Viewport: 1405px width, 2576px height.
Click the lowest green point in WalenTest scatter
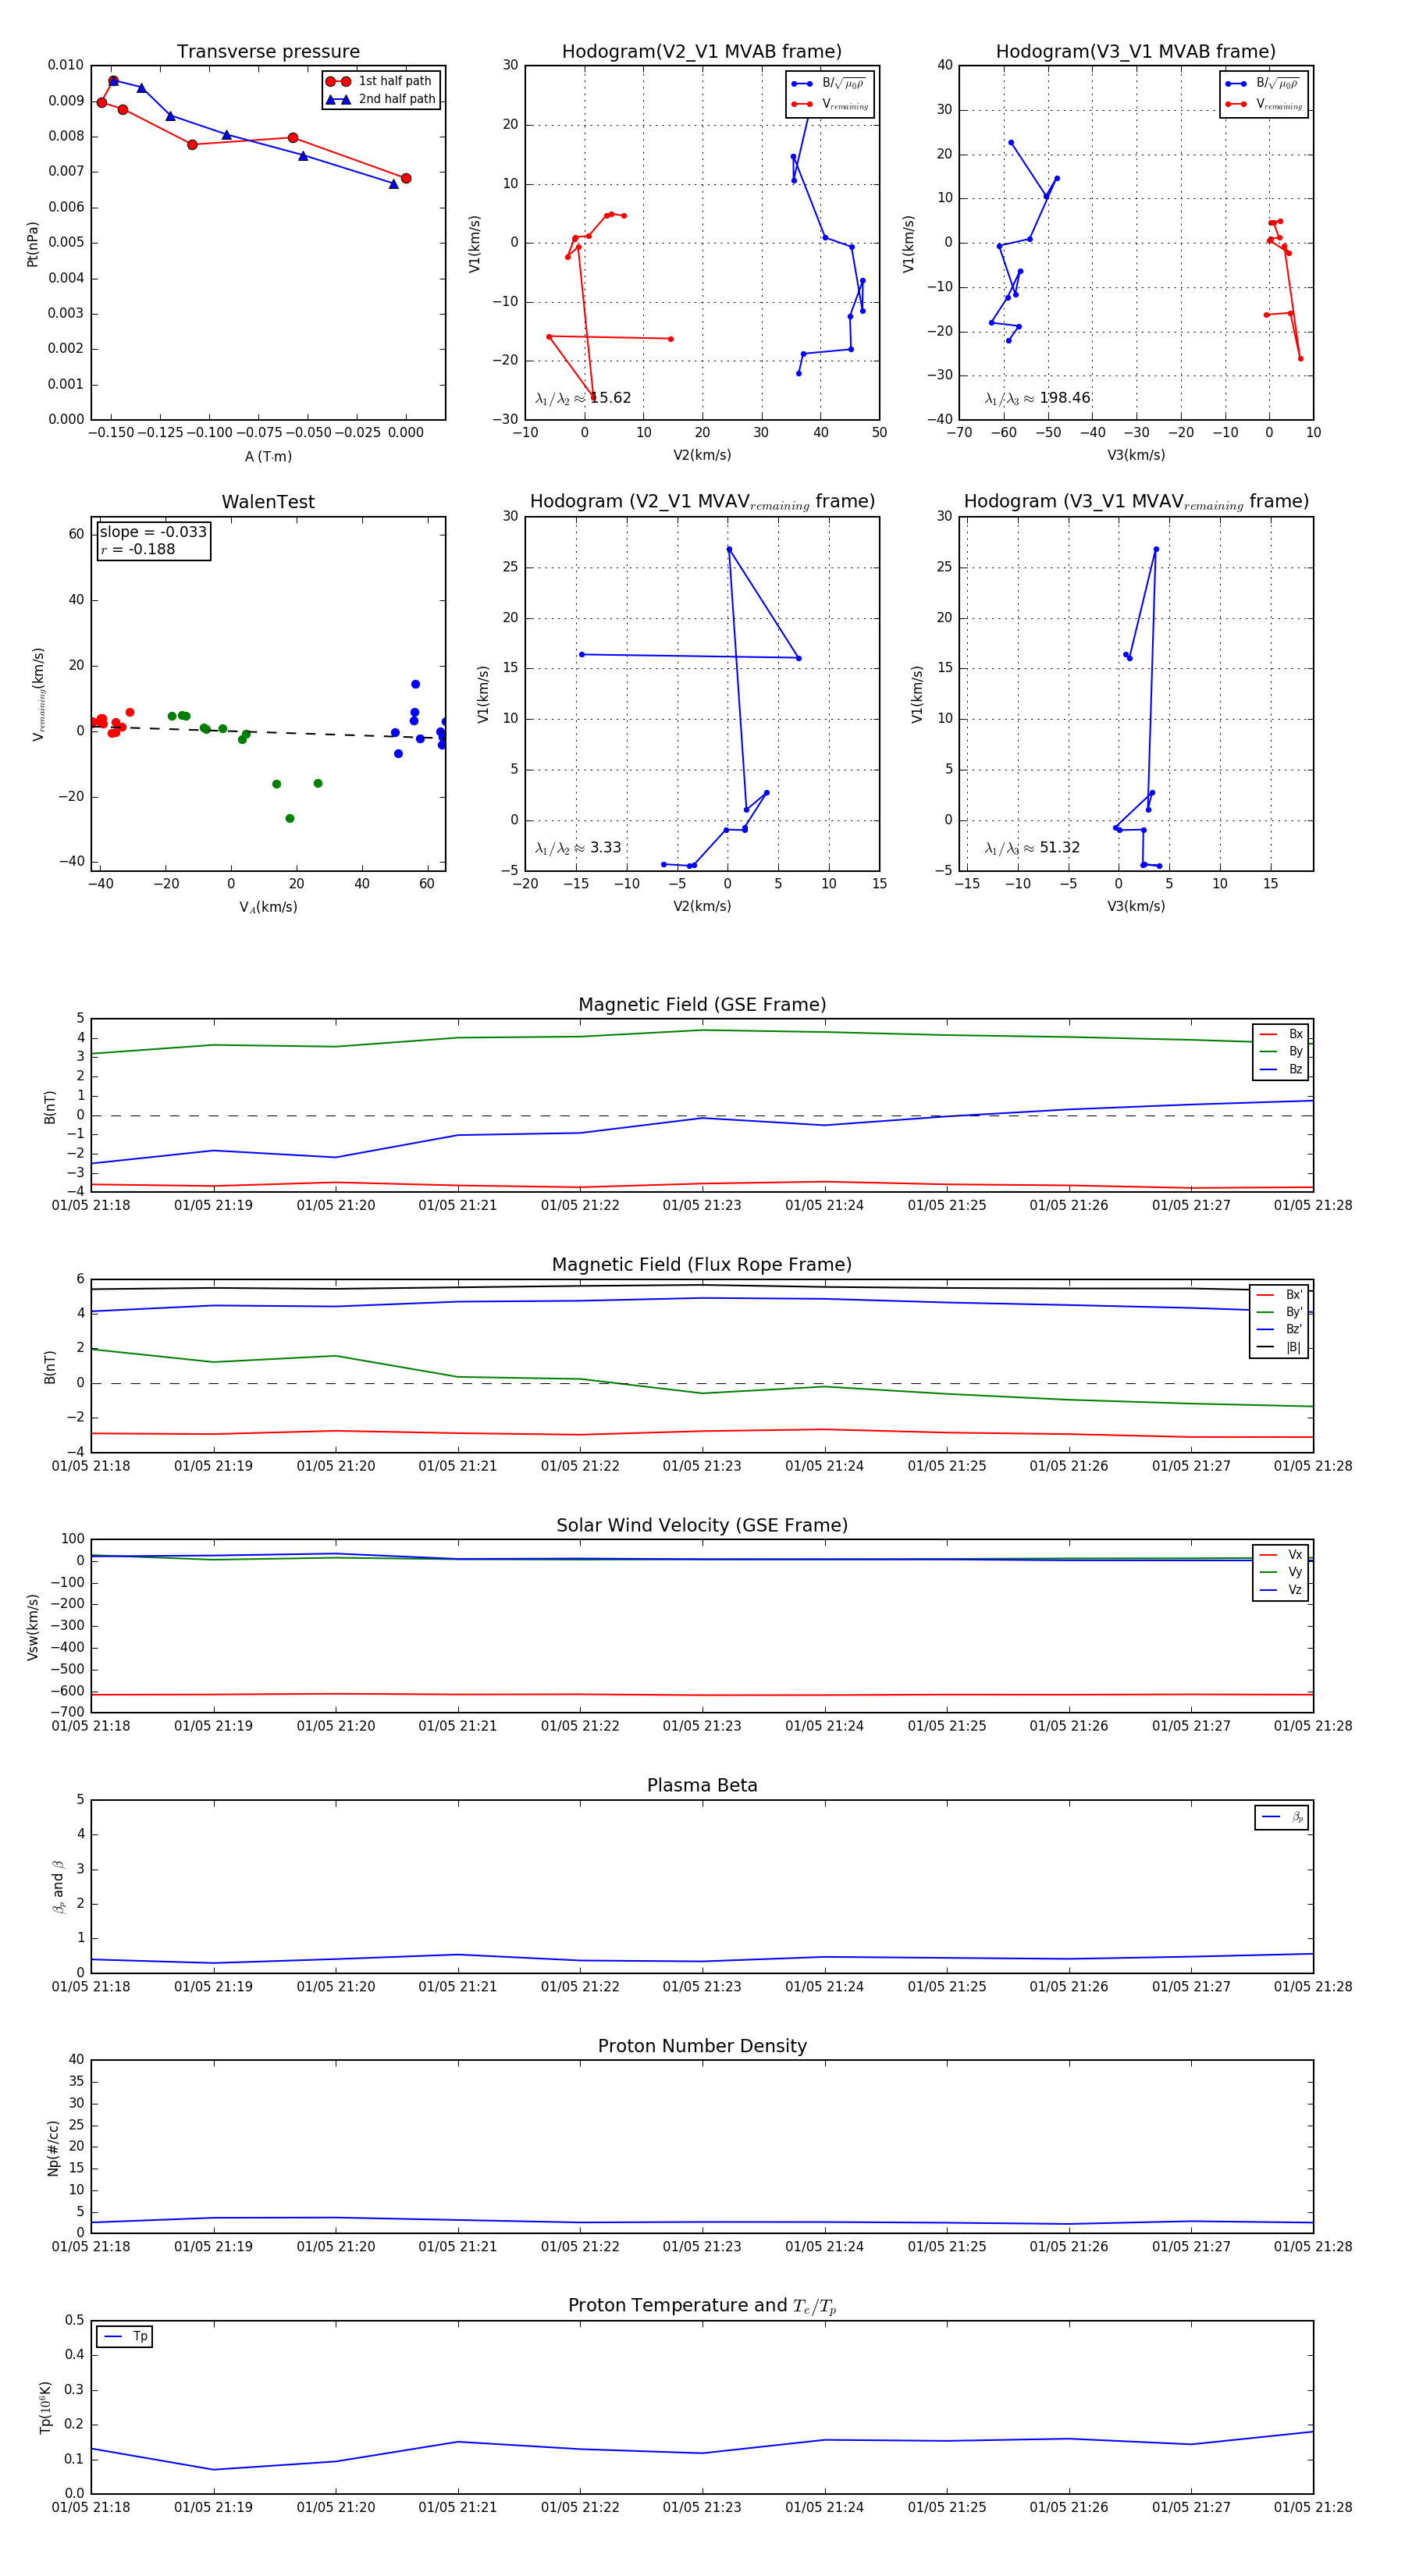[290, 818]
